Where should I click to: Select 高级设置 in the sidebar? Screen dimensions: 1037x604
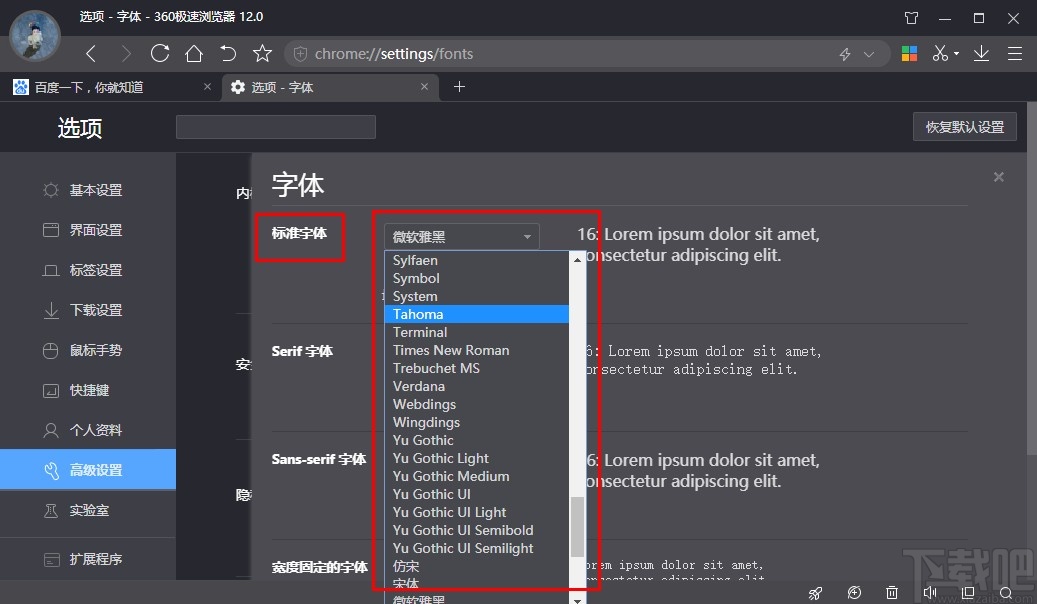(88, 470)
